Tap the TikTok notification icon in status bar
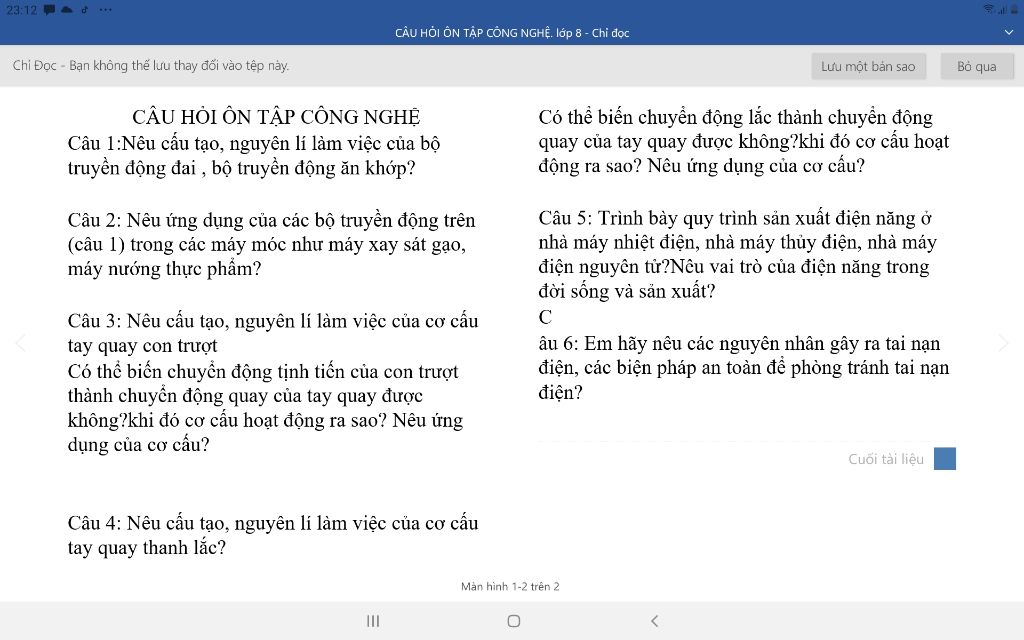The height and width of the screenshot is (640, 1024). (85, 10)
